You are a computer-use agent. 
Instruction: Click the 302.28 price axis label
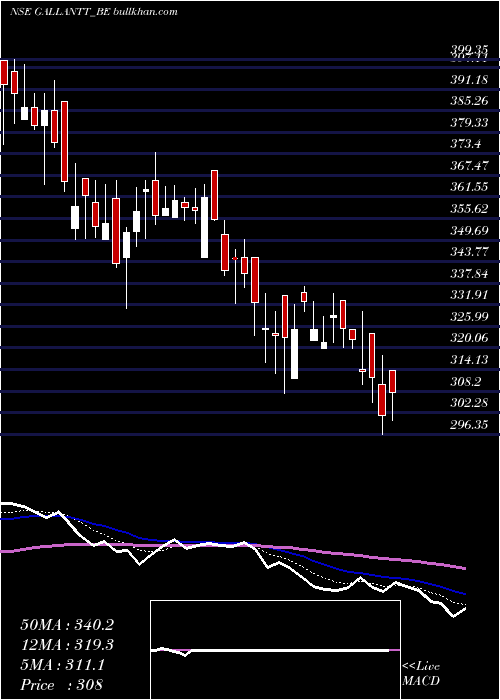(469, 403)
